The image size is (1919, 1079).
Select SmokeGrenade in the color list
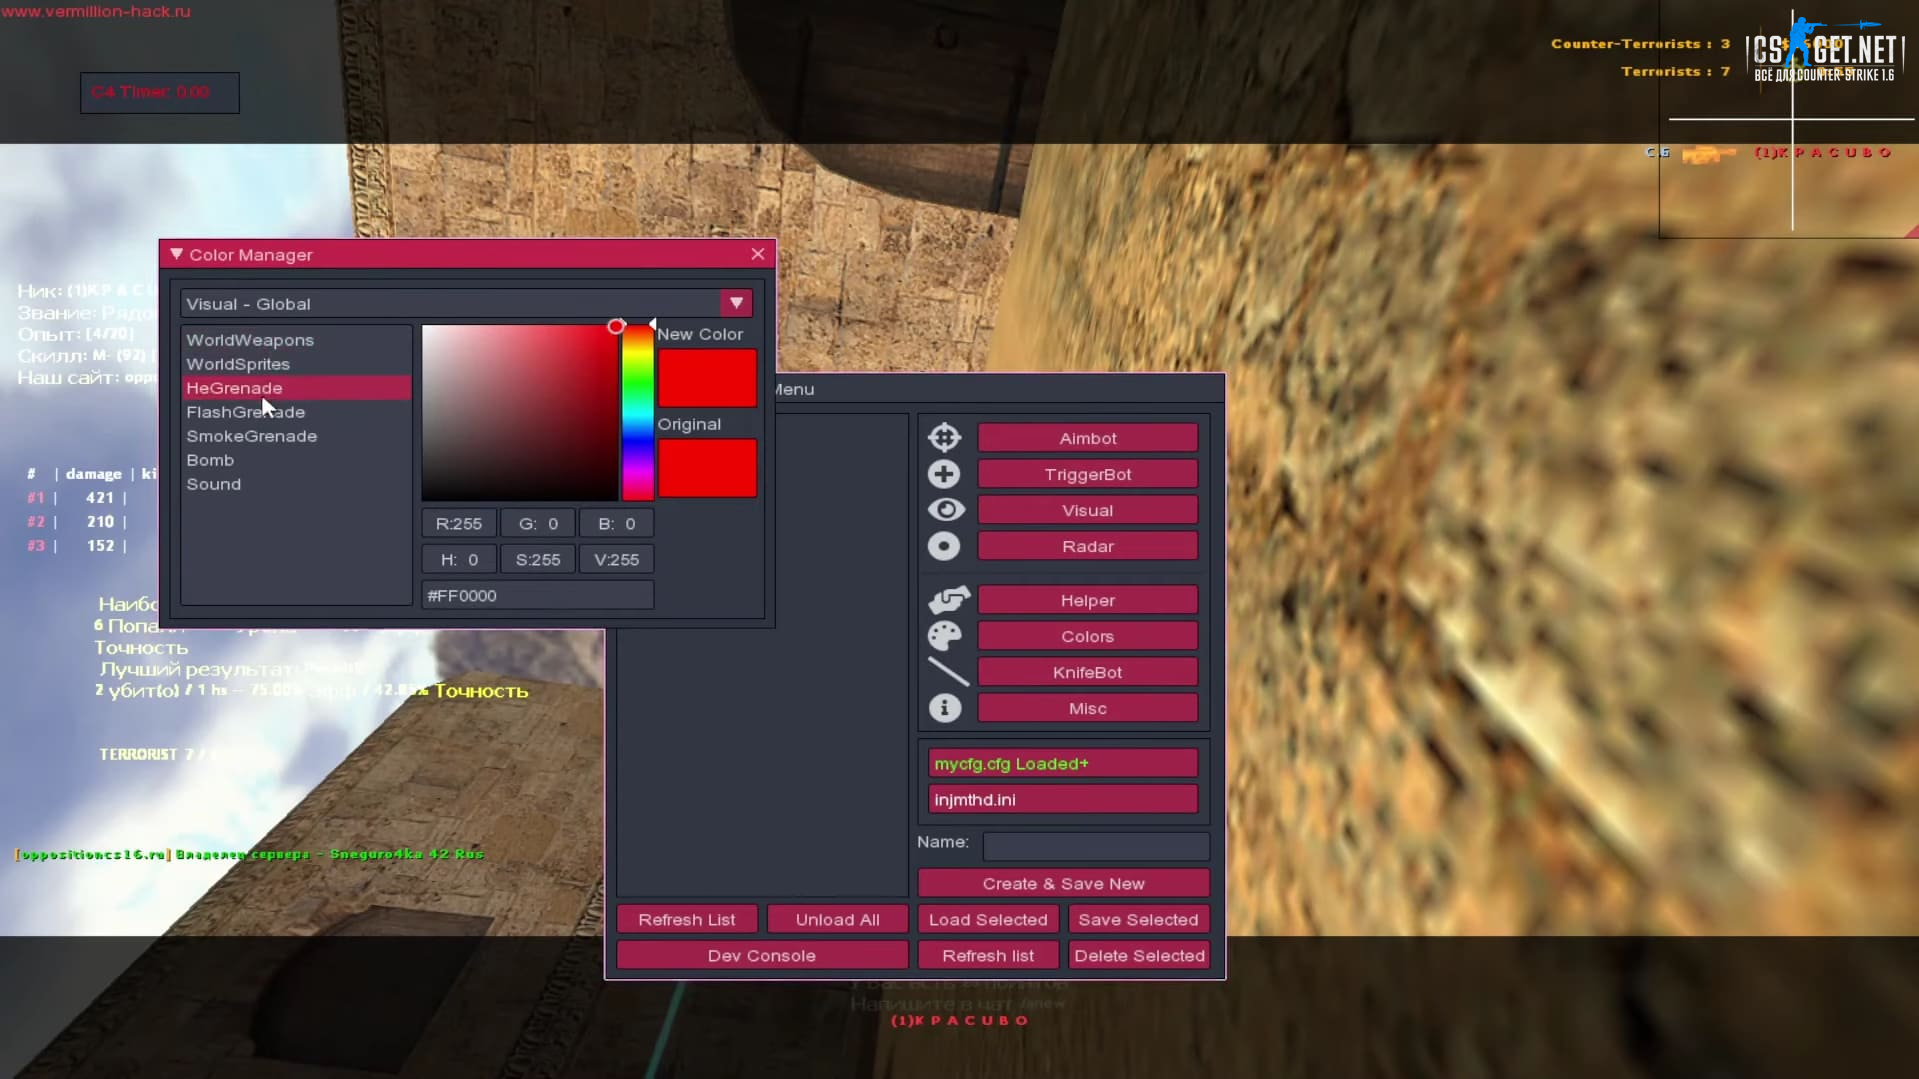pos(296,436)
